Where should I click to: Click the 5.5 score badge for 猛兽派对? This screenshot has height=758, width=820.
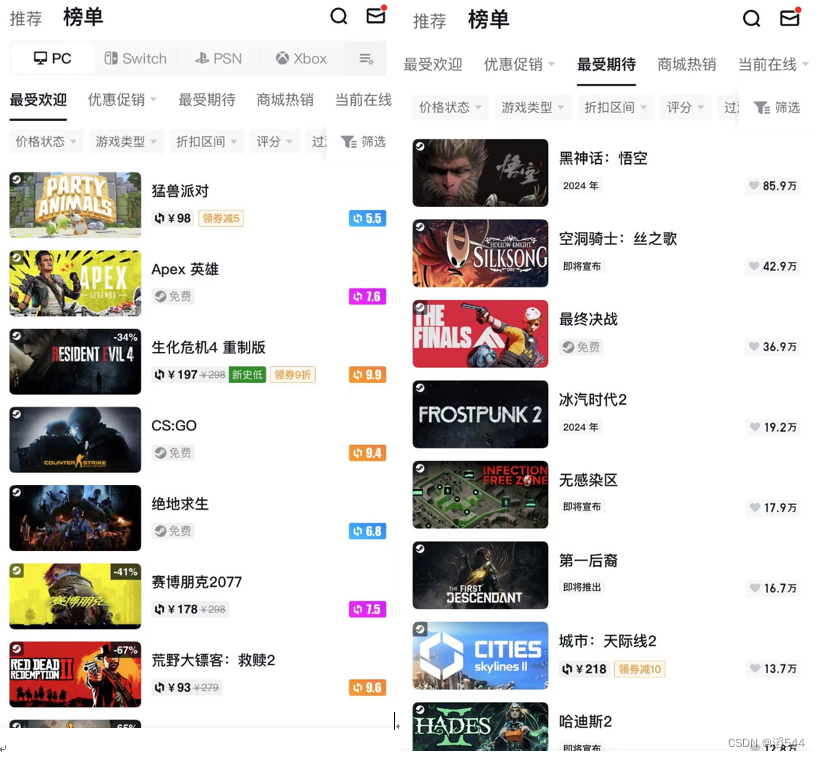367,218
